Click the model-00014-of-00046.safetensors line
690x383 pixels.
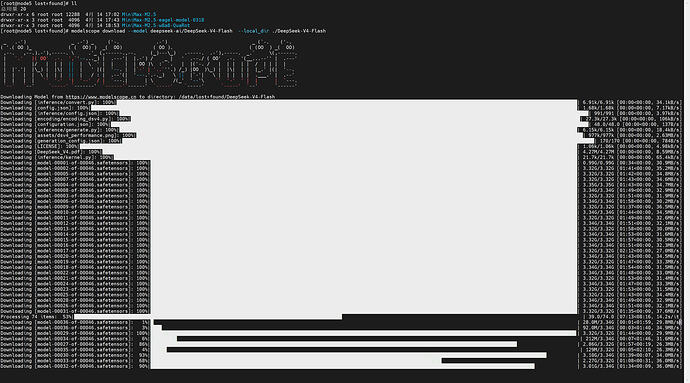point(340,234)
